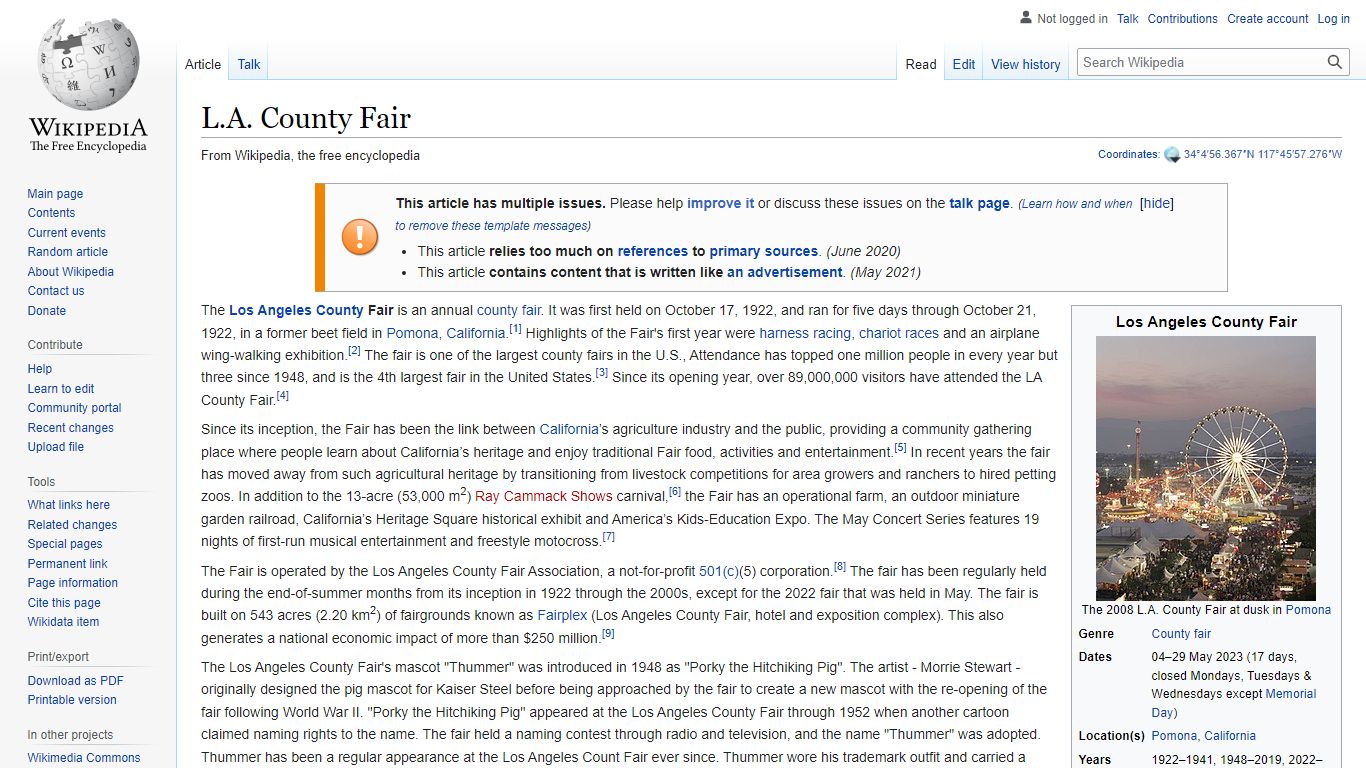Viewport: 1366px width, 768px height.
Task: Open the Page information link
Action: pyautogui.click(x=72, y=583)
